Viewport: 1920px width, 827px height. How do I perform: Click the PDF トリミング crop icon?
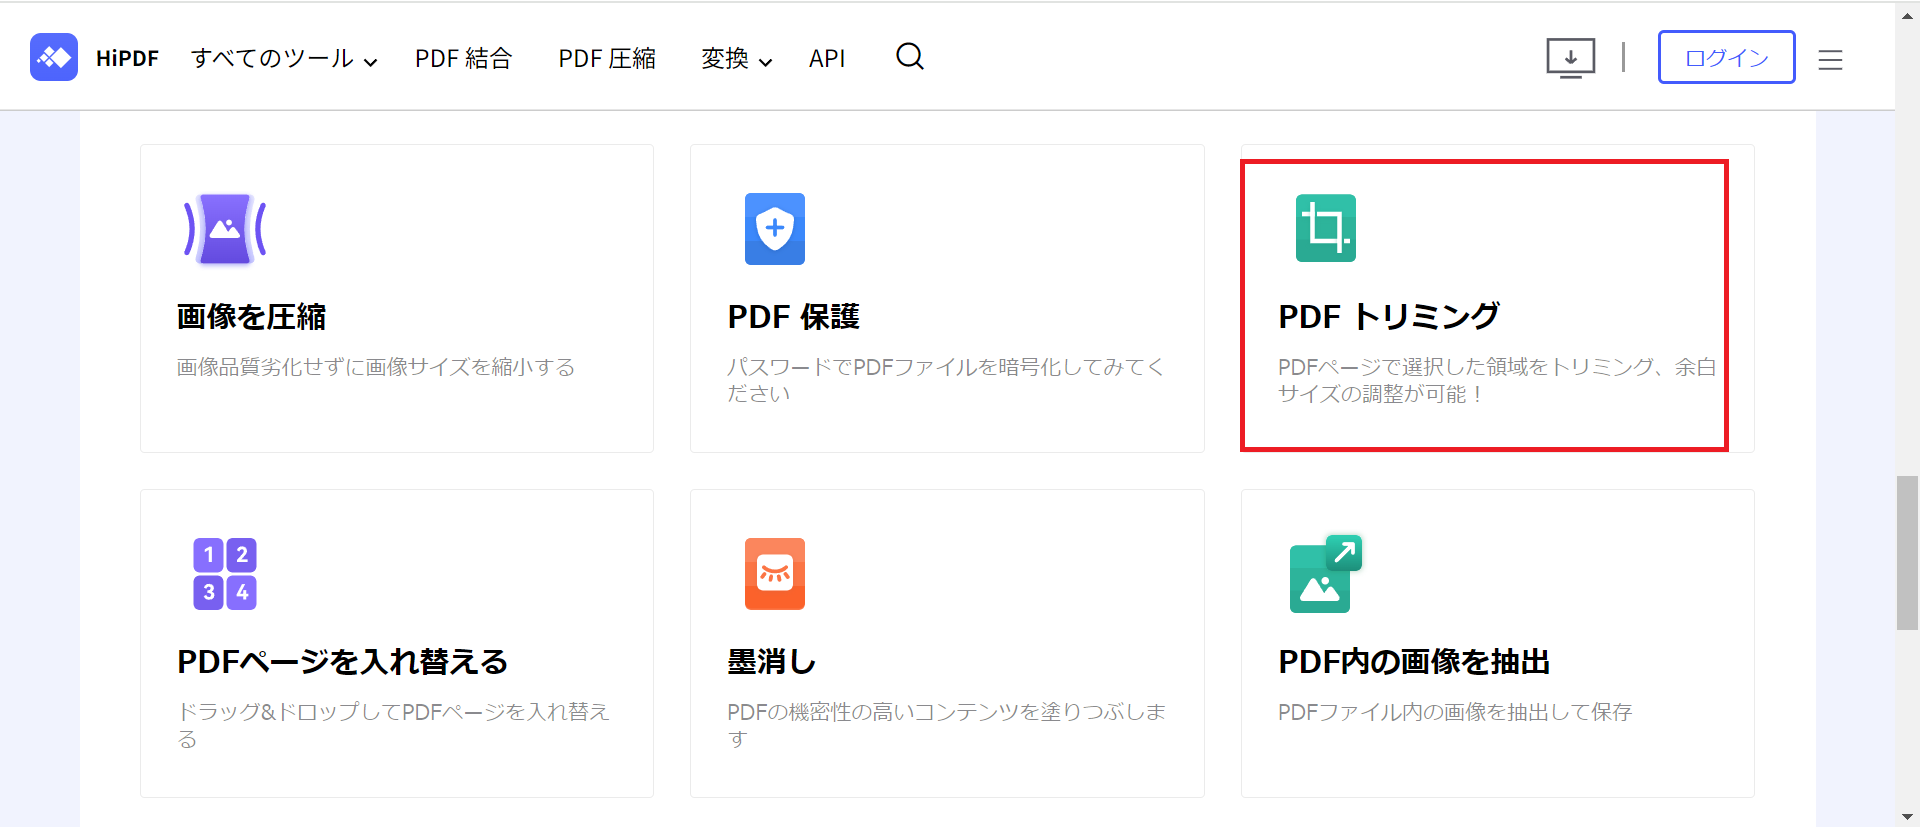coord(1326,228)
